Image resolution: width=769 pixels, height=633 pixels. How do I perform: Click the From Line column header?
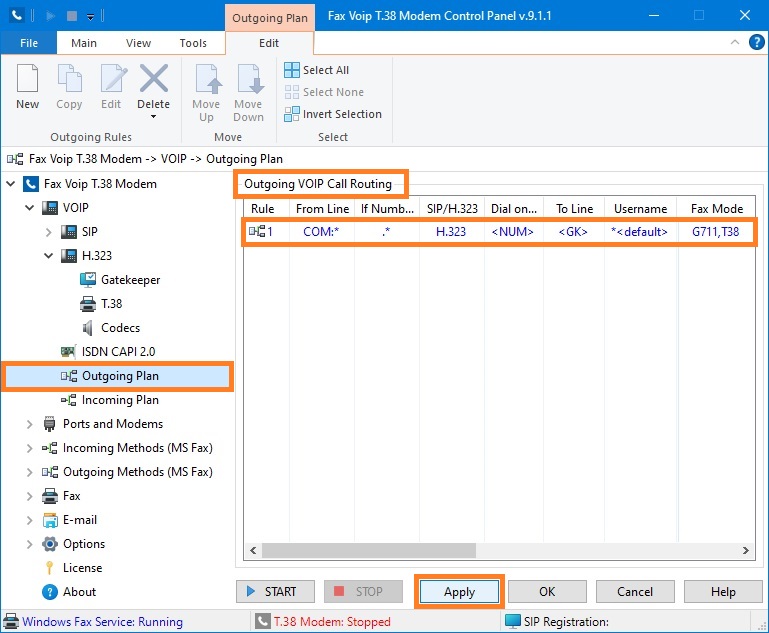(322, 209)
